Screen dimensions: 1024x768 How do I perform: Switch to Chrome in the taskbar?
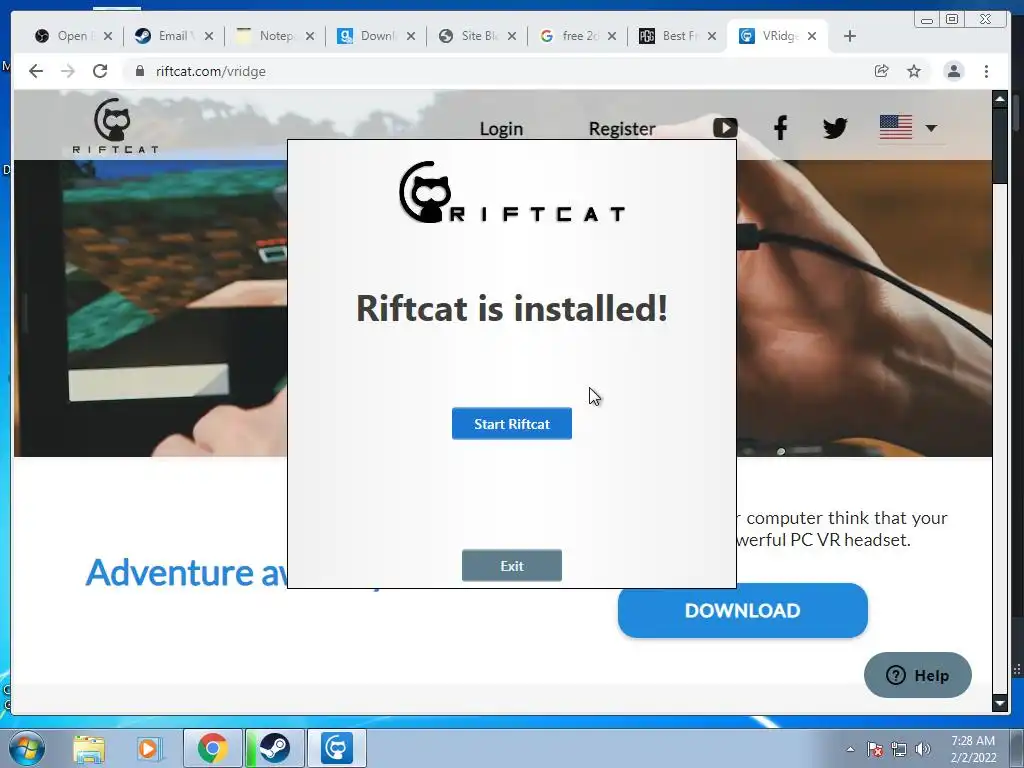pyautogui.click(x=213, y=748)
